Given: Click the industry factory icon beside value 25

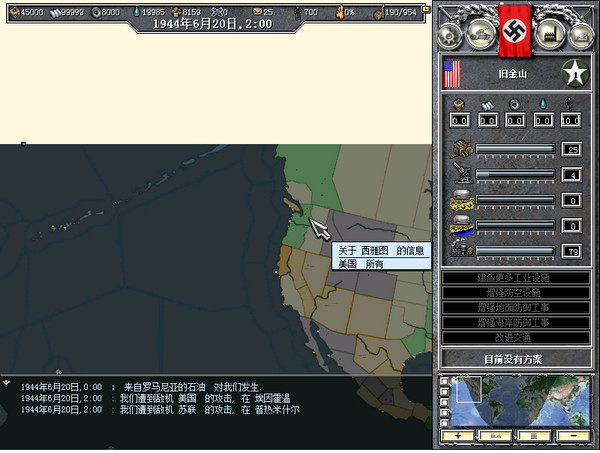Looking at the screenshot, I should 462,148.
